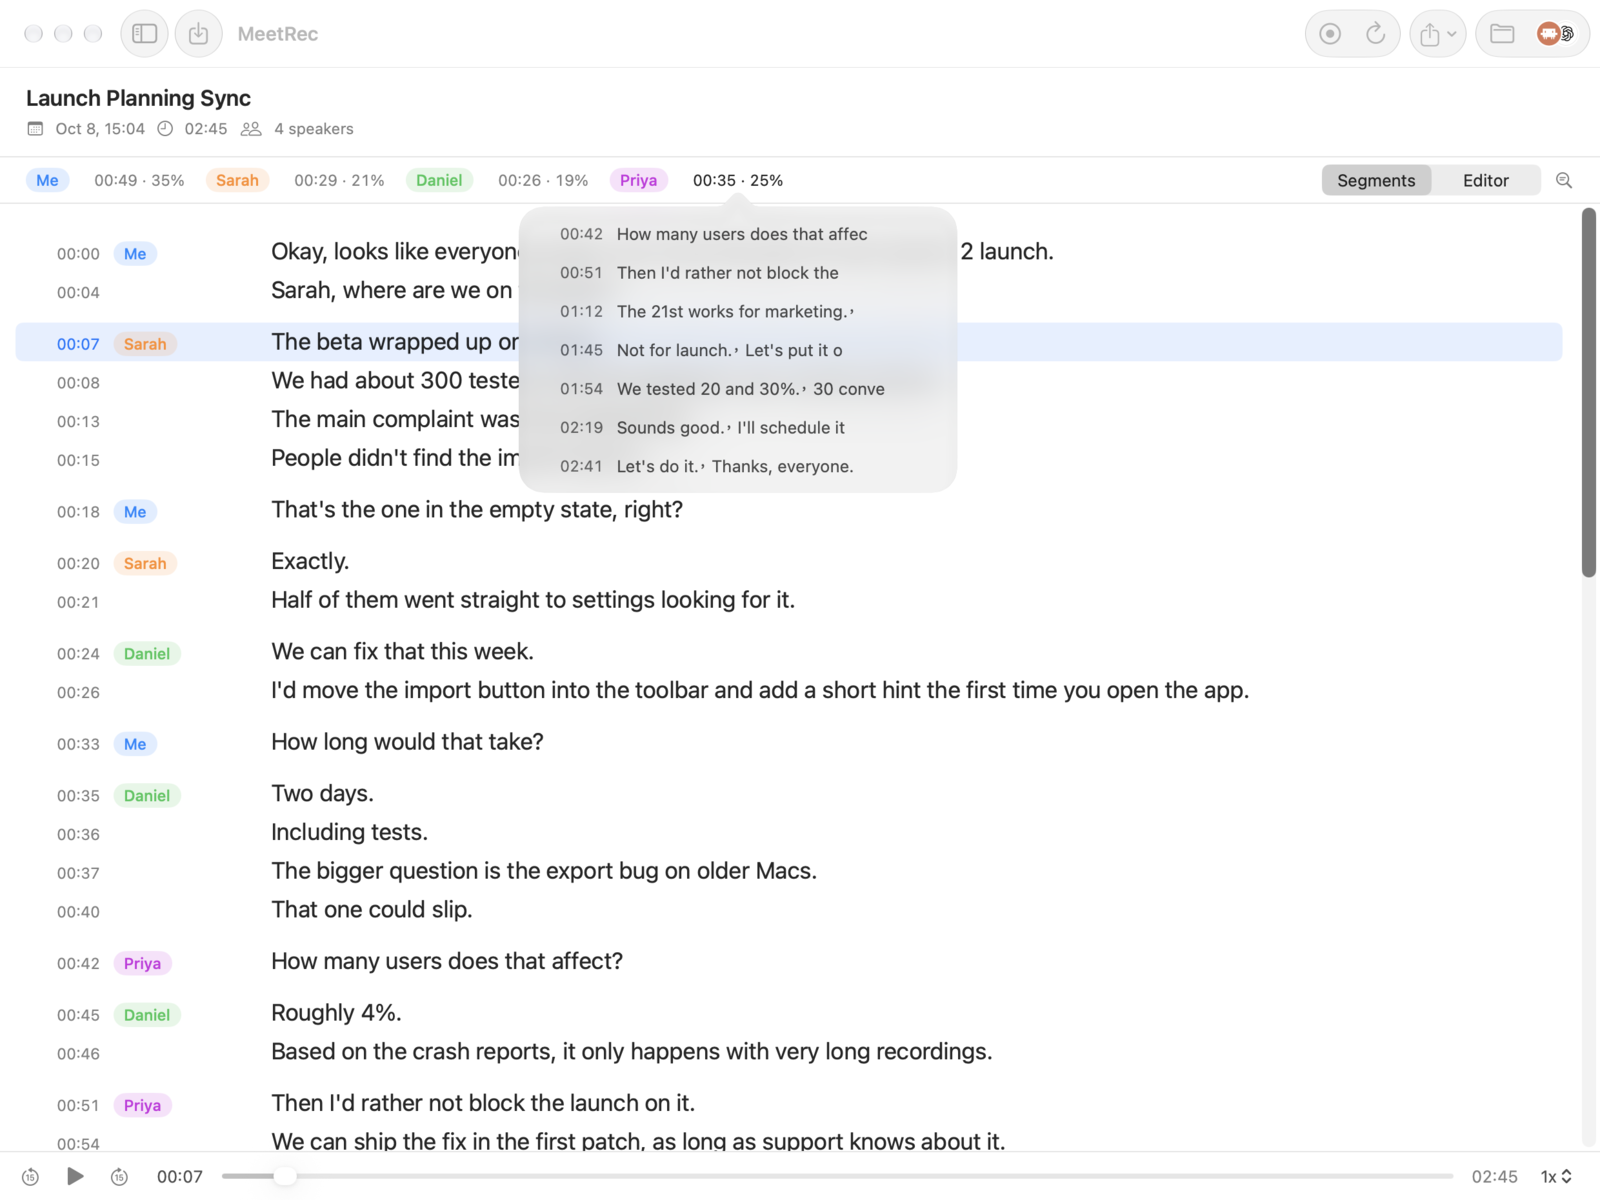Click the speaker avatar icon in toolbar
Screen dimensions: 1600x1200
coord(1555,34)
